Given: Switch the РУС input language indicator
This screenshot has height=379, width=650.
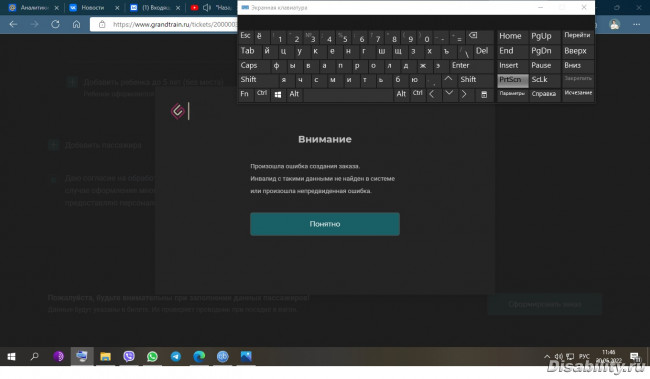Looking at the screenshot, I should 584,357.
